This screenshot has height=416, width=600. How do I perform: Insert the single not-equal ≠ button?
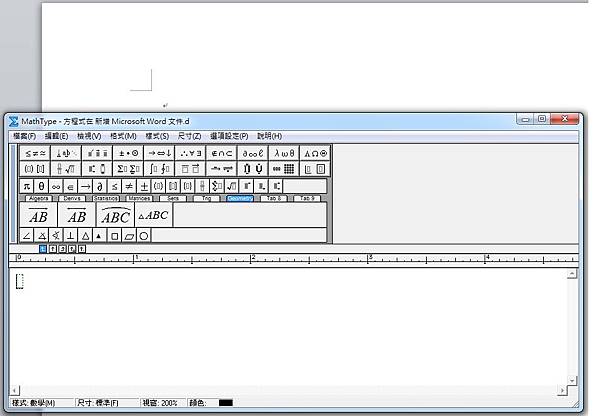coord(129,186)
